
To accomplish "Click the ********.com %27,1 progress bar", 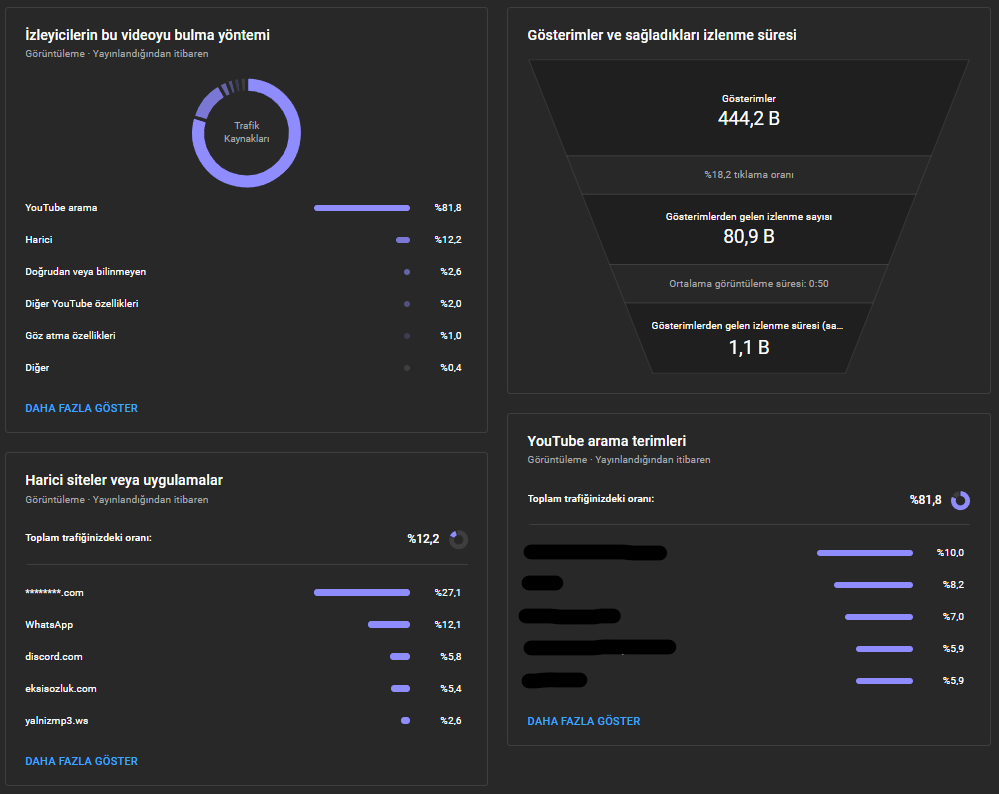I will (362, 593).
